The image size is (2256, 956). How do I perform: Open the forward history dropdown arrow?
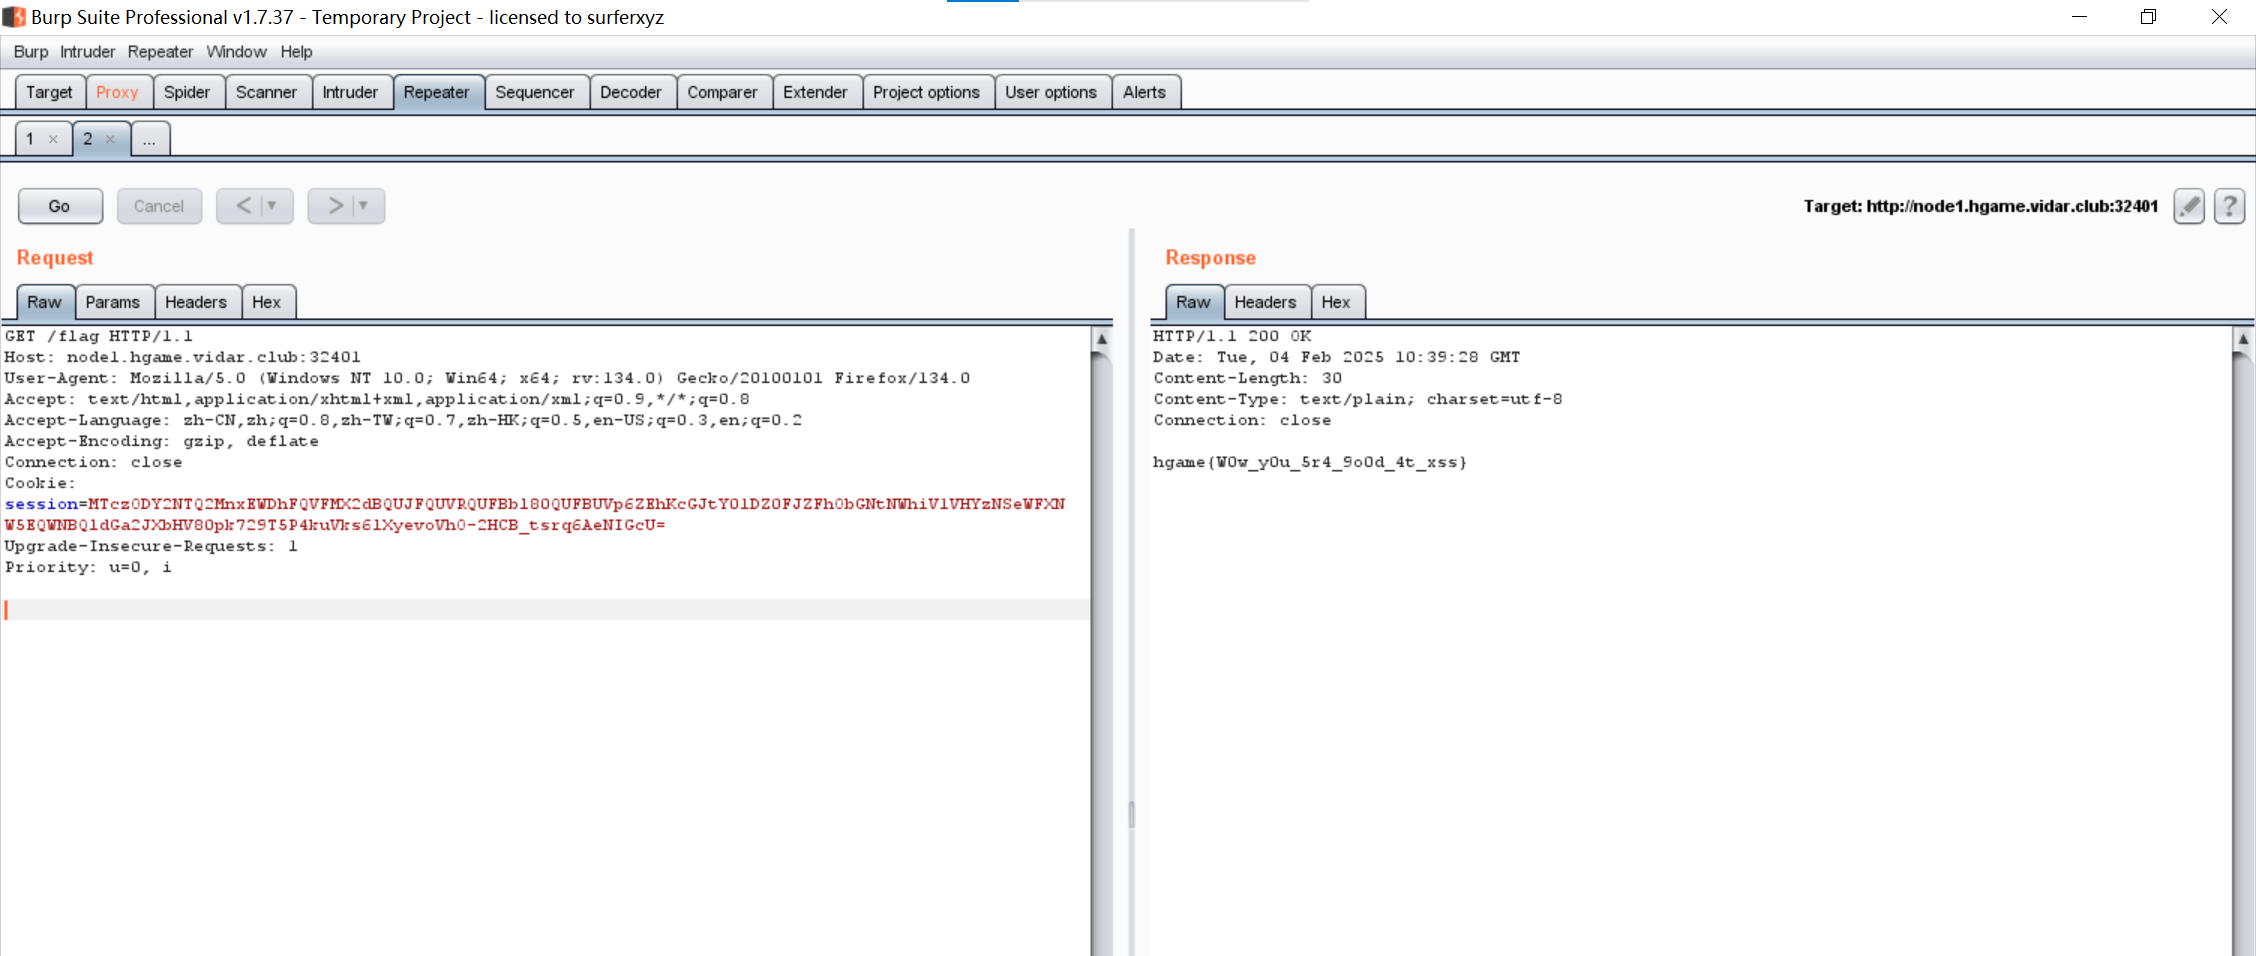(364, 206)
